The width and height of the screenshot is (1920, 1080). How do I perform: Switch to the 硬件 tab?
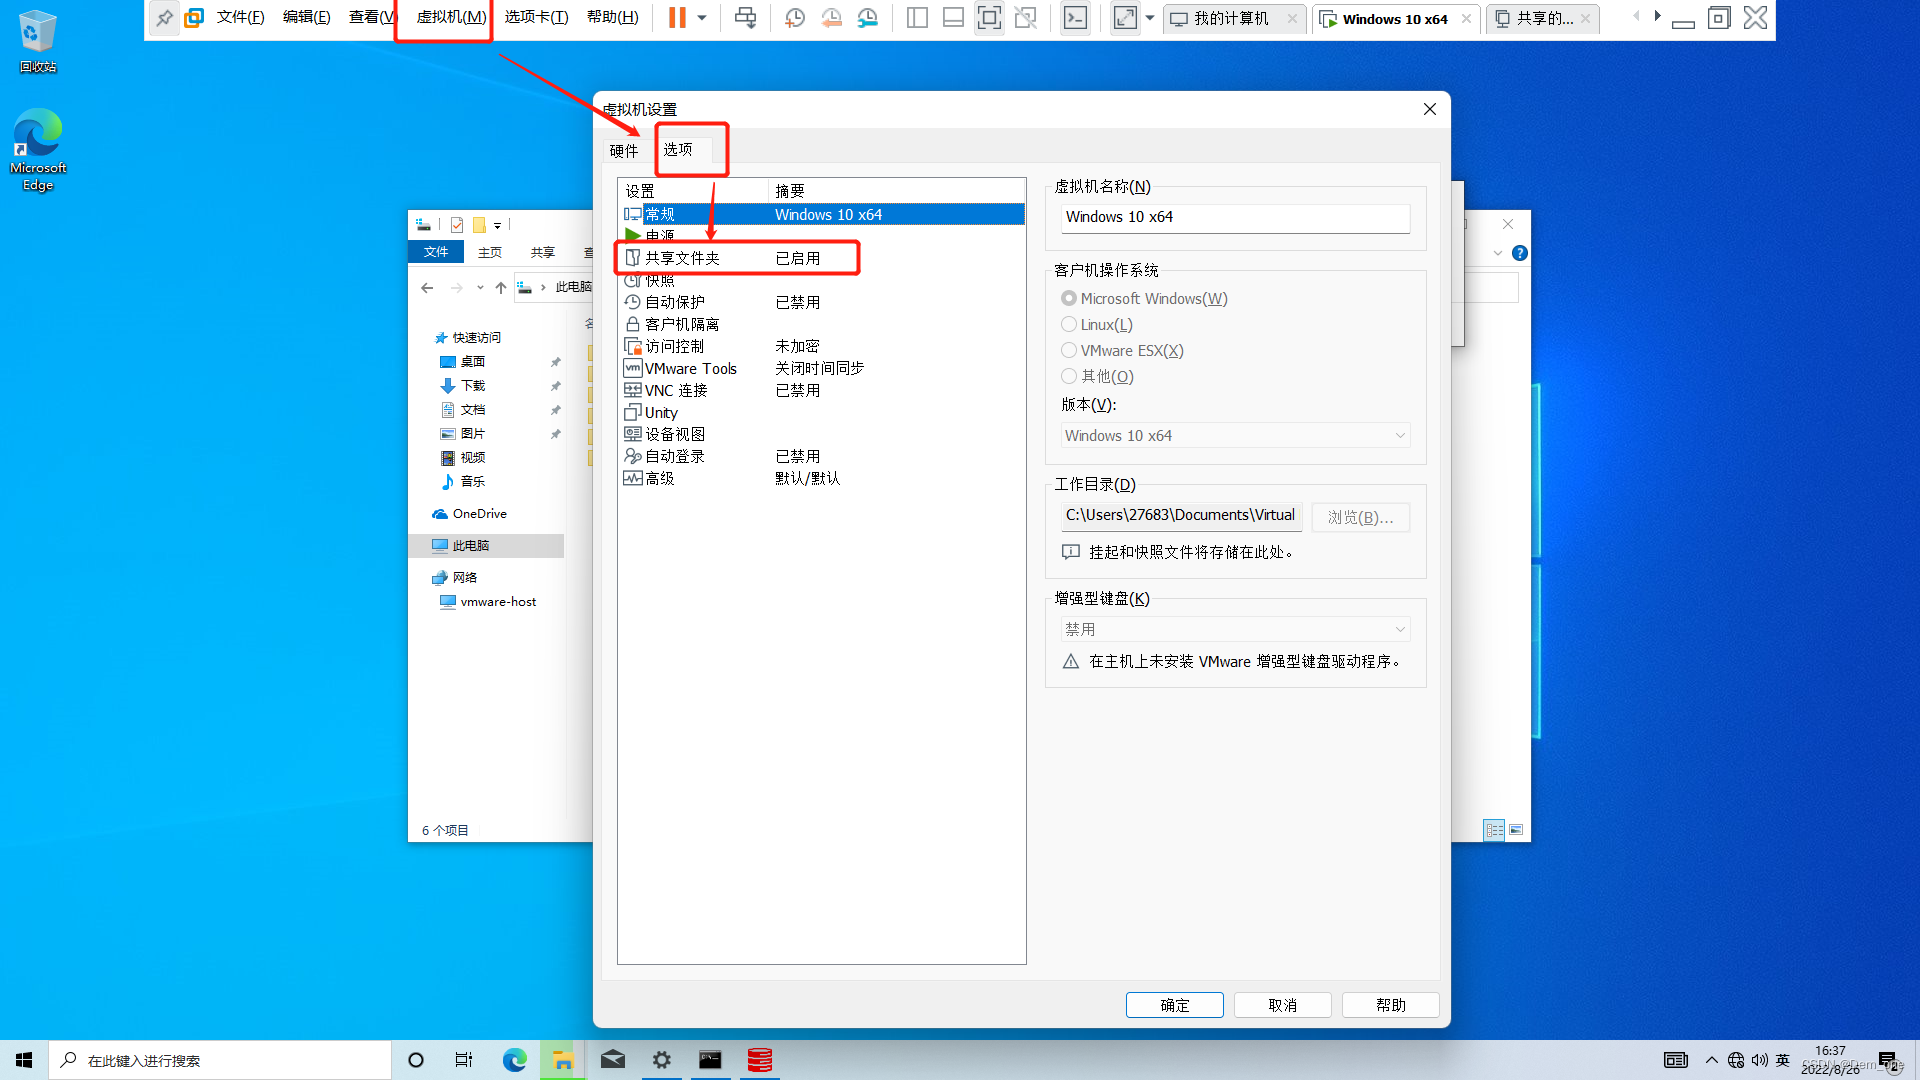click(624, 151)
